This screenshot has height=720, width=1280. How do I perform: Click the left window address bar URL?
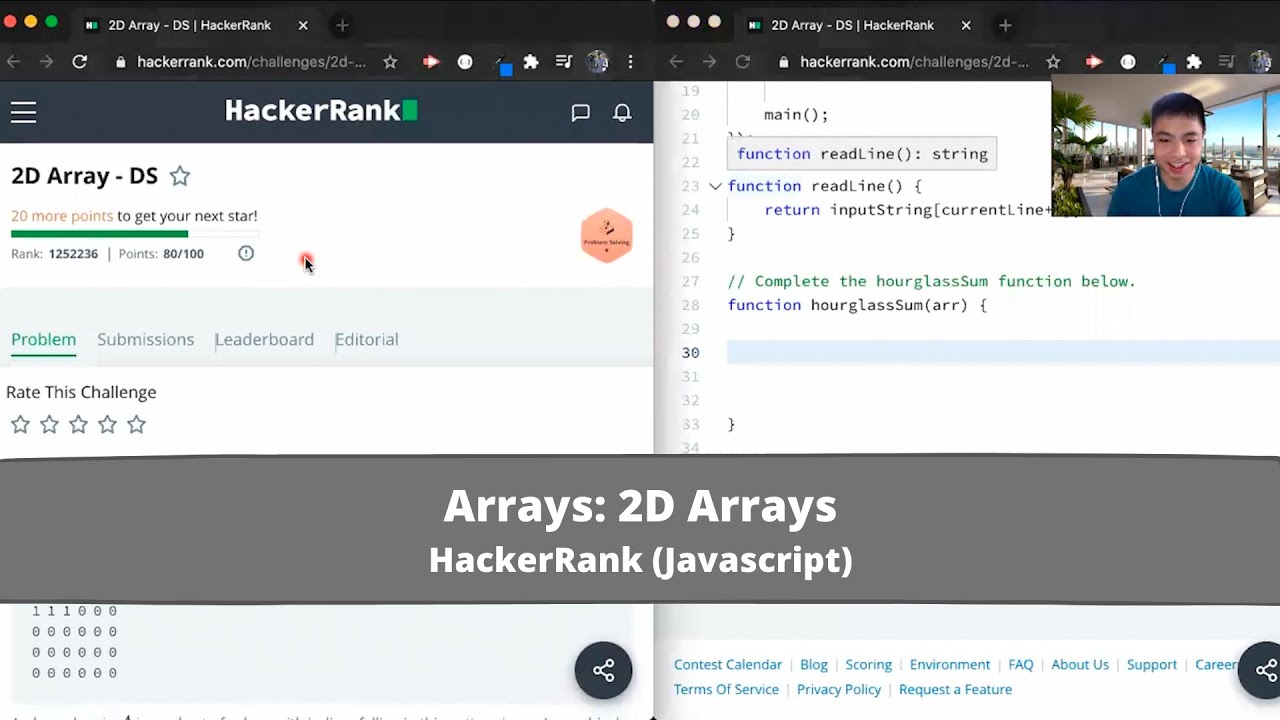[x=251, y=62]
